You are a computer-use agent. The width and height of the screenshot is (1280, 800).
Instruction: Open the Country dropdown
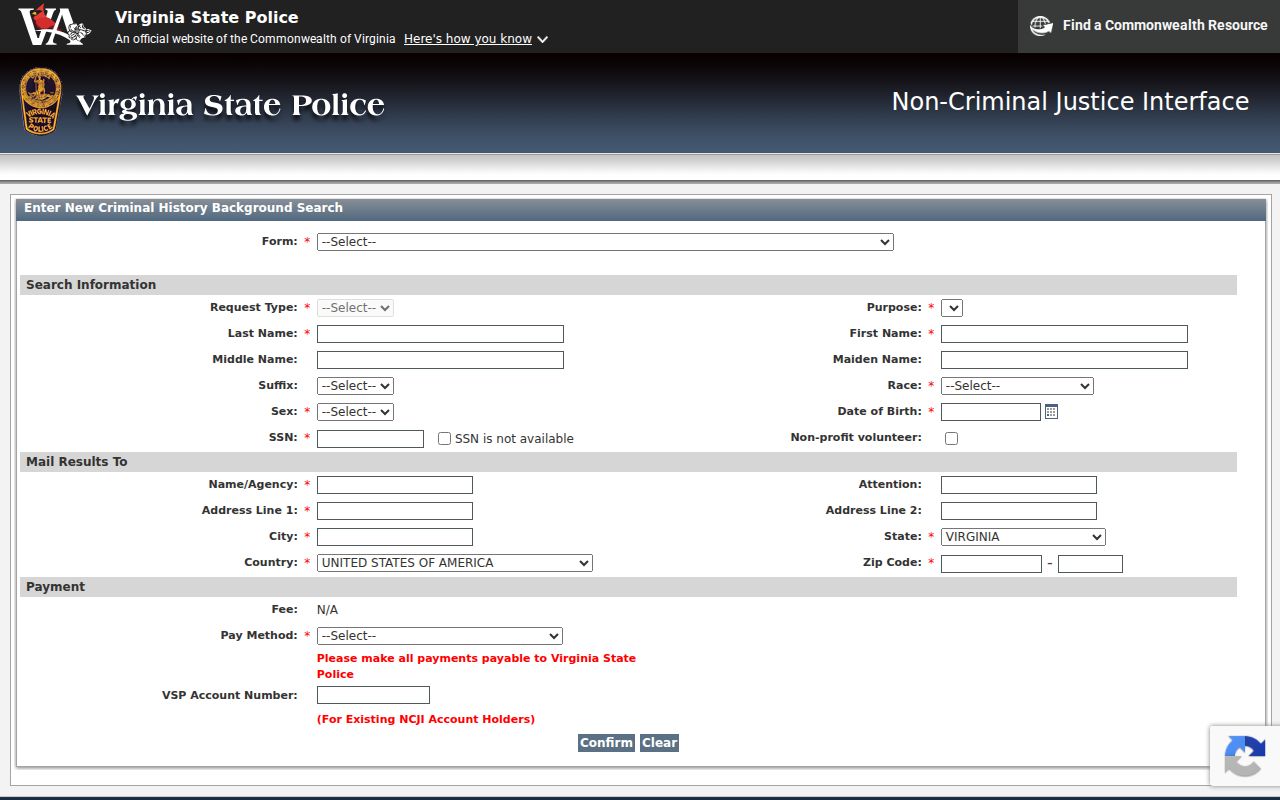[455, 563]
